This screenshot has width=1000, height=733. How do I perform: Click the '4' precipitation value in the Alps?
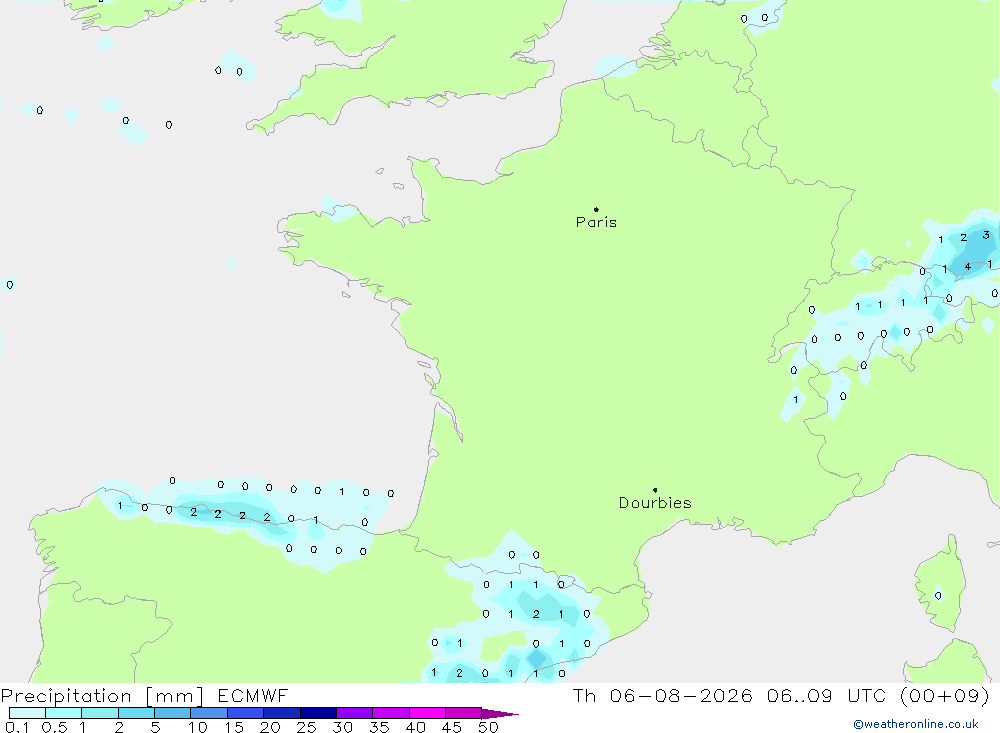pos(967,267)
